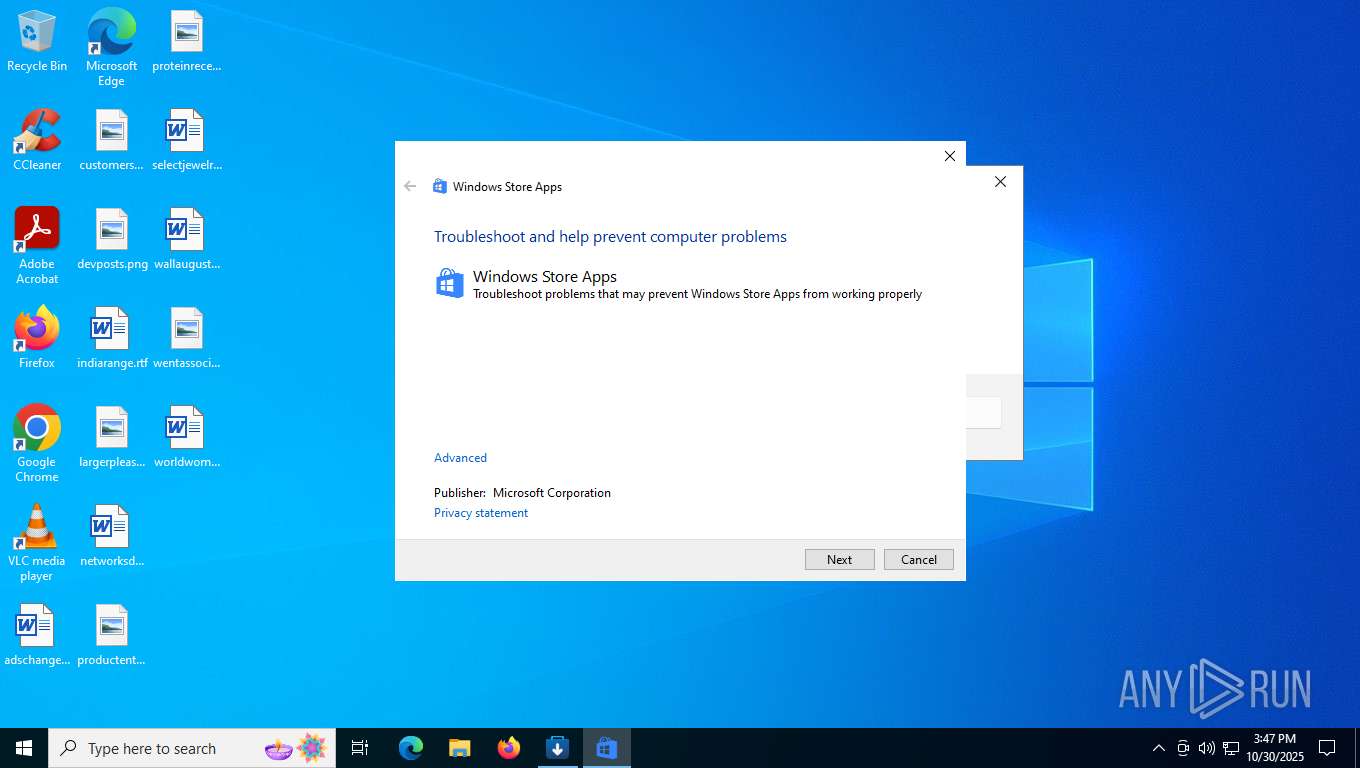The width and height of the screenshot is (1360, 768).
Task: Select the productent... image file
Action: 111,635
